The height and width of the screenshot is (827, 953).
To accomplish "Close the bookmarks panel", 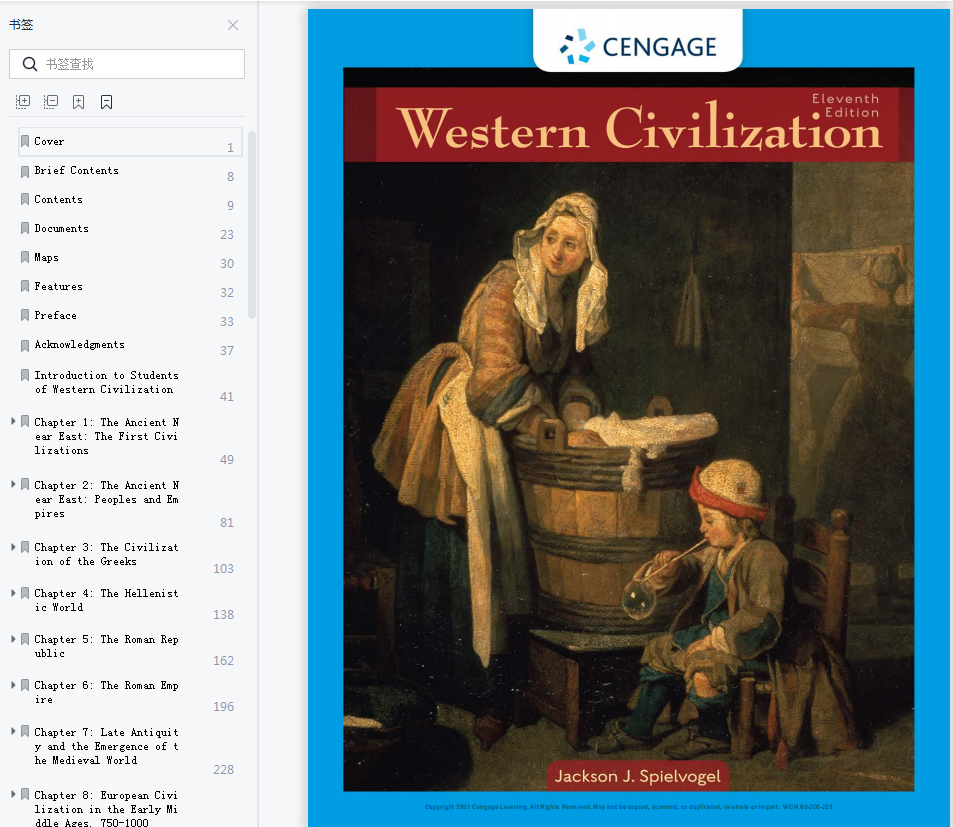I will 233,25.
